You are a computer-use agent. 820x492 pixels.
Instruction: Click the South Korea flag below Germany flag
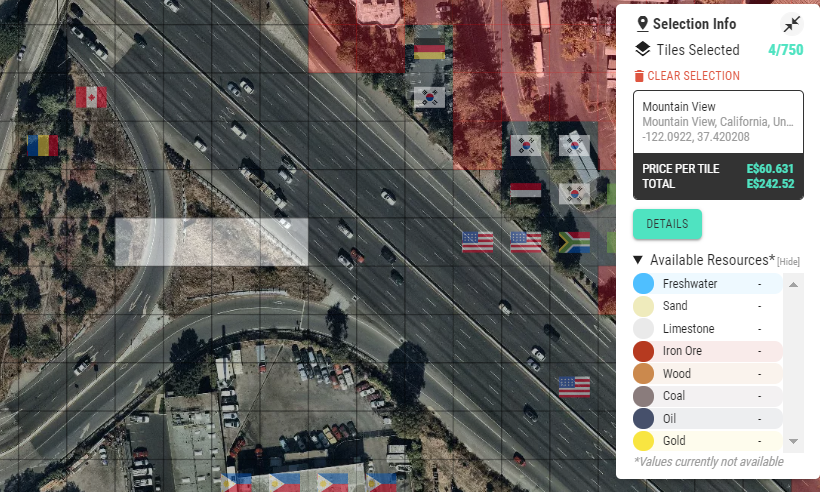[x=429, y=97]
